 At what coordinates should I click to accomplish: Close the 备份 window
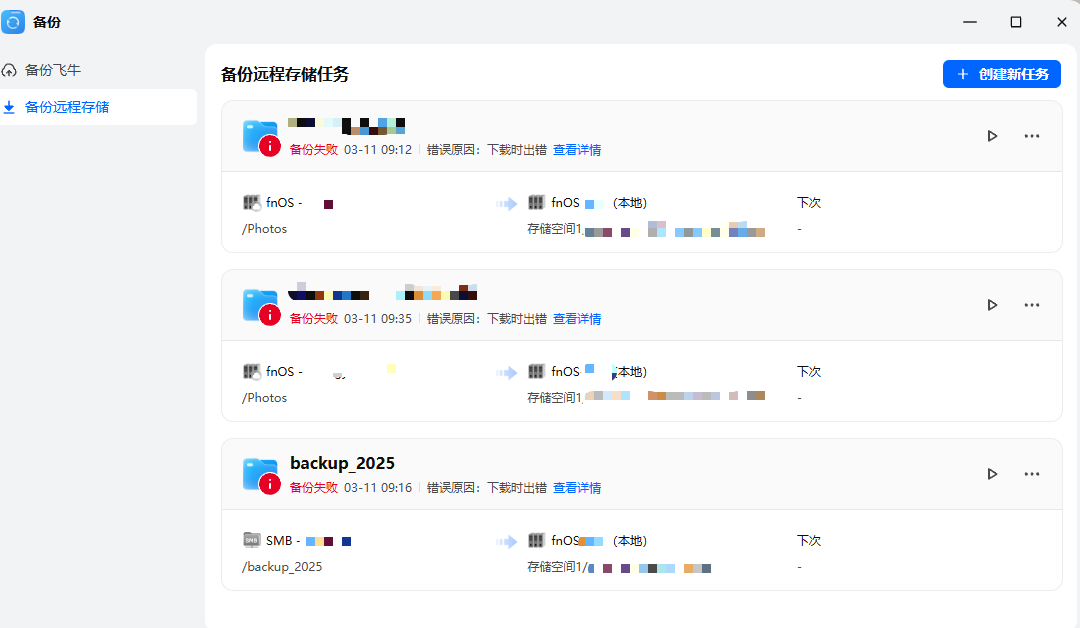pyautogui.click(x=1061, y=22)
